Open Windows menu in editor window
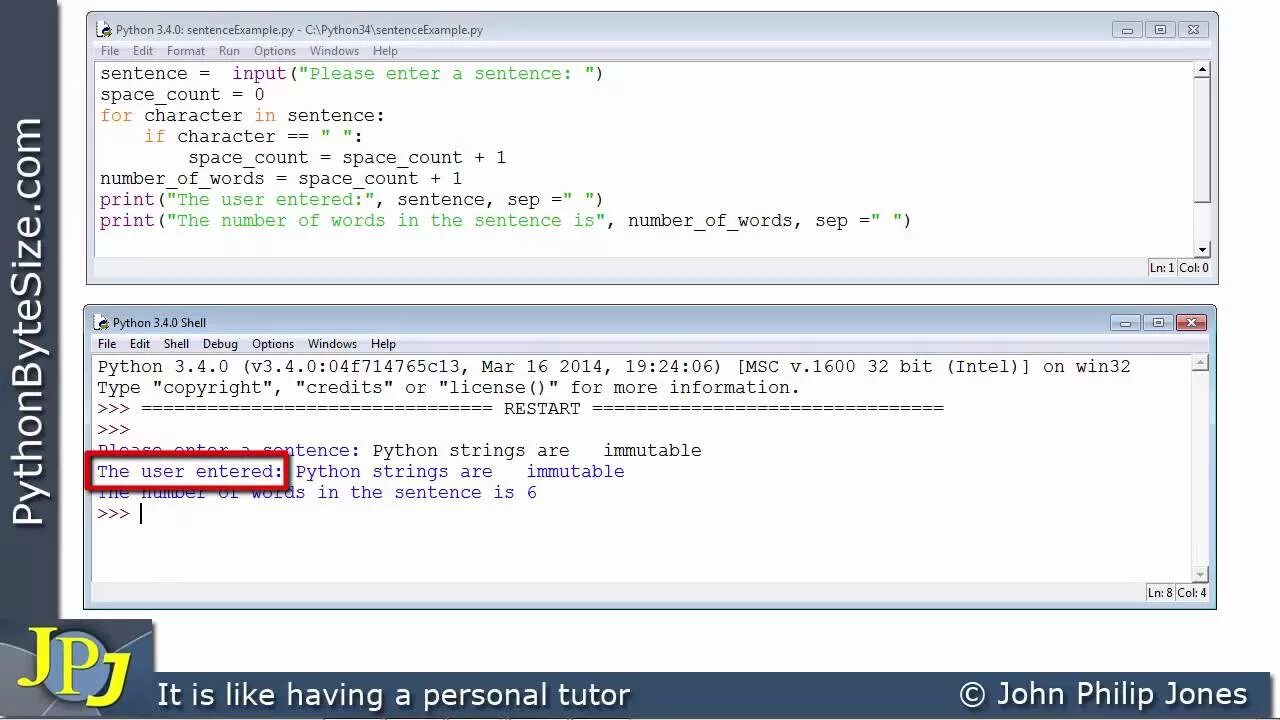1280x720 pixels. pyautogui.click(x=334, y=51)
